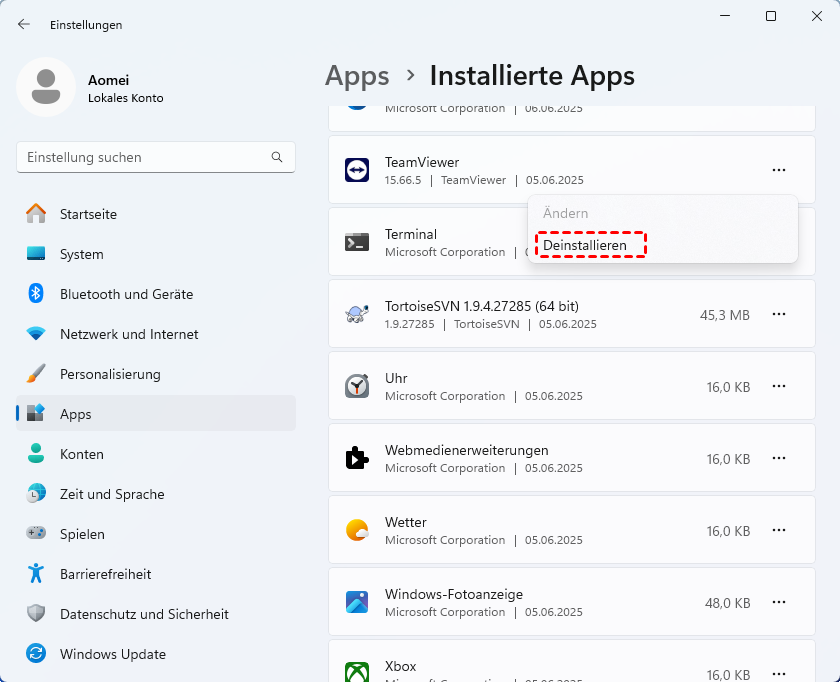Select Datenschutz und Sicherheit in sidebar
Screen dimensions: 840x682
pos(144,614)
